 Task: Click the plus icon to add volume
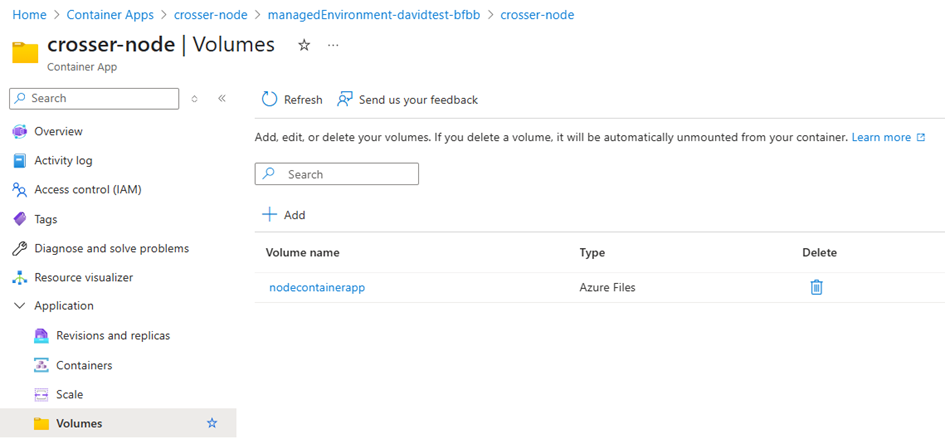[269, 214]
